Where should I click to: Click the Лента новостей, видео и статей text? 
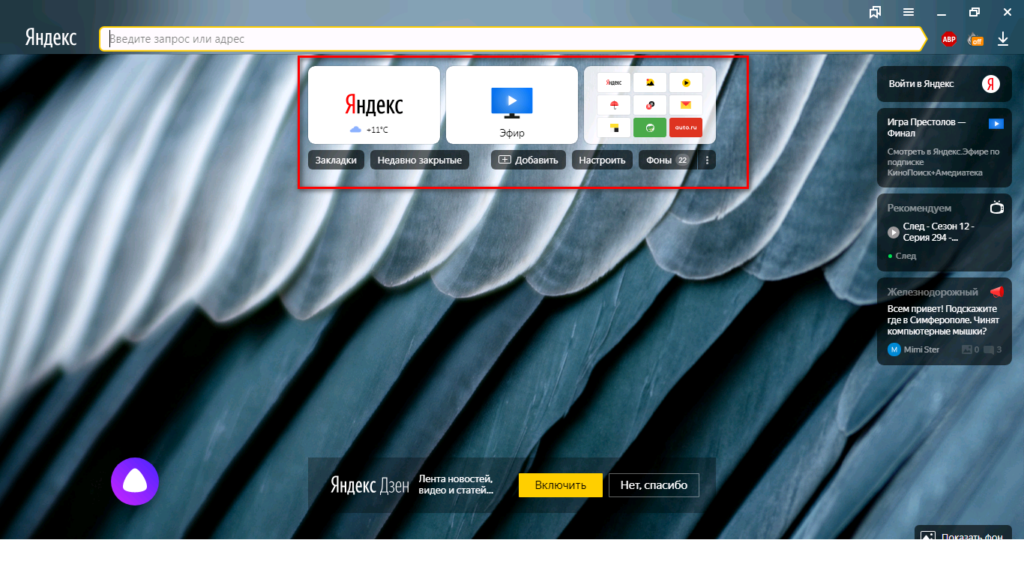[x=456, y=485]
